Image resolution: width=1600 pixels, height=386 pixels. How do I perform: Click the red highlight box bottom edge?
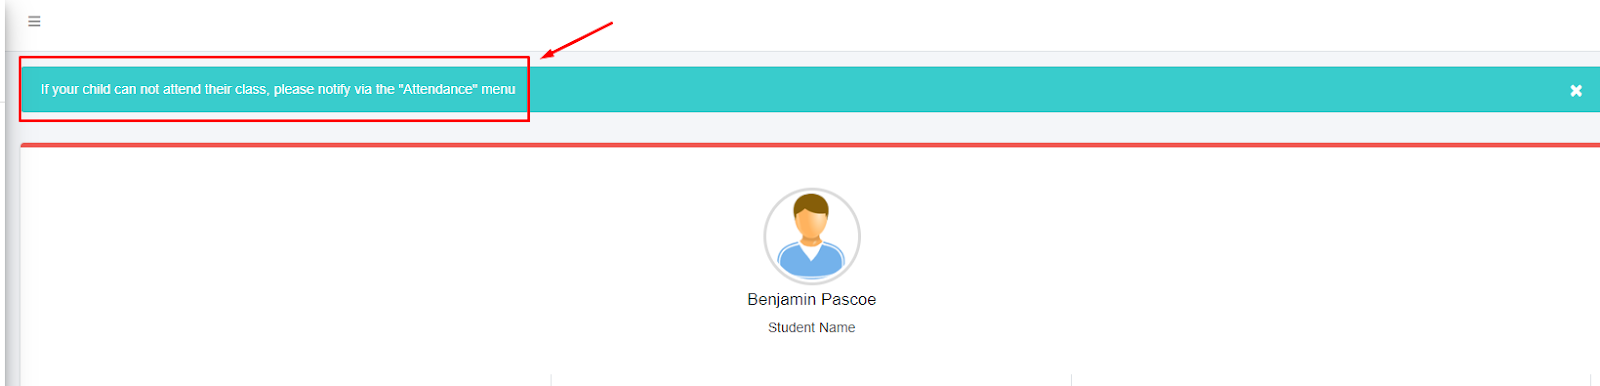click(274, 121)
